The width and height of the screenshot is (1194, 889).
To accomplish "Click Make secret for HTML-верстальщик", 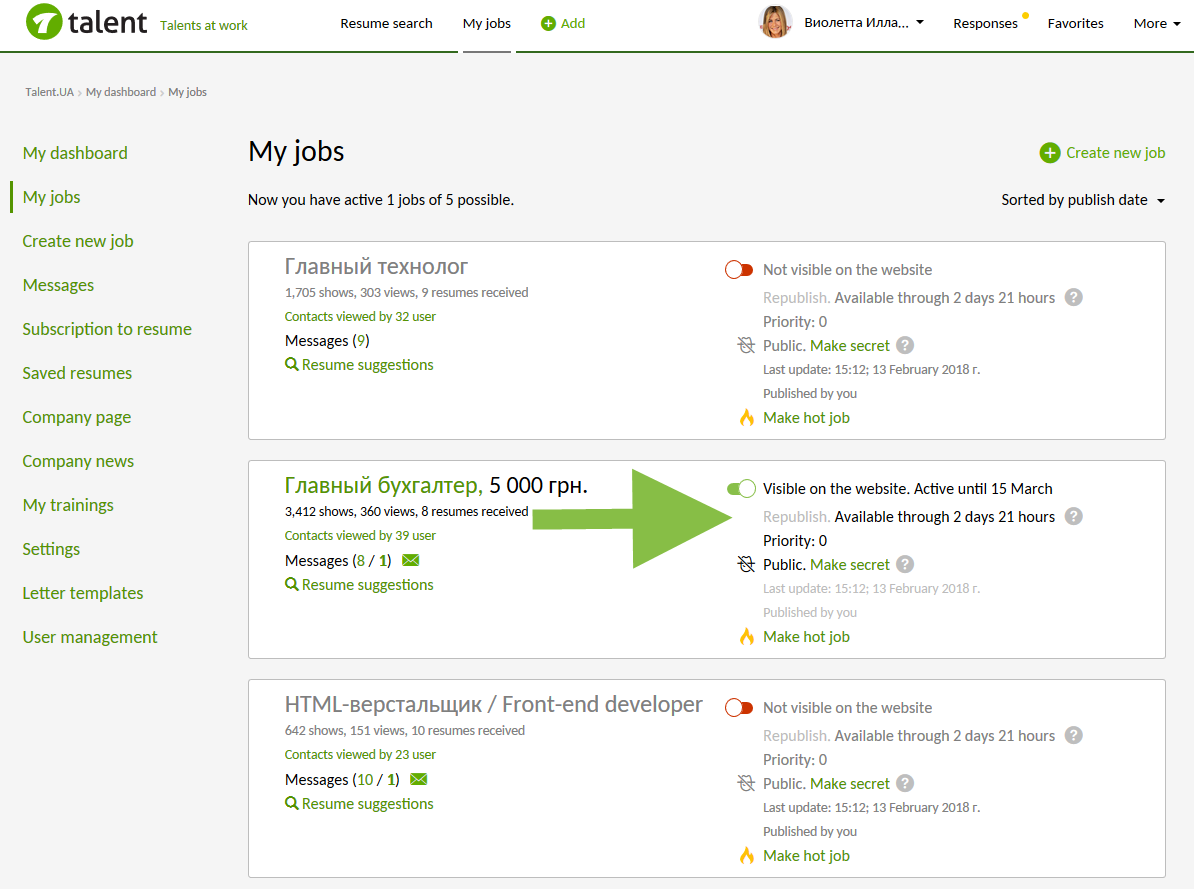I will pyautogui.click(x=850, y=784).
